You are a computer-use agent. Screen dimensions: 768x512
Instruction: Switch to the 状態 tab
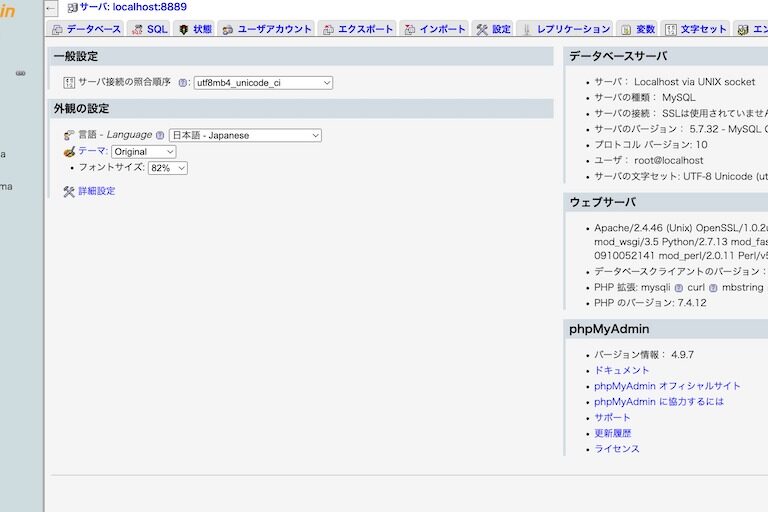pos(194,29)
